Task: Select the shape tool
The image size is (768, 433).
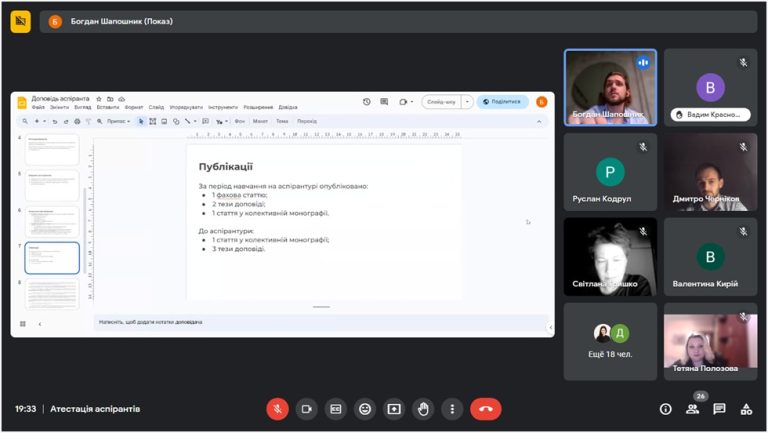Action: (176, 121)
